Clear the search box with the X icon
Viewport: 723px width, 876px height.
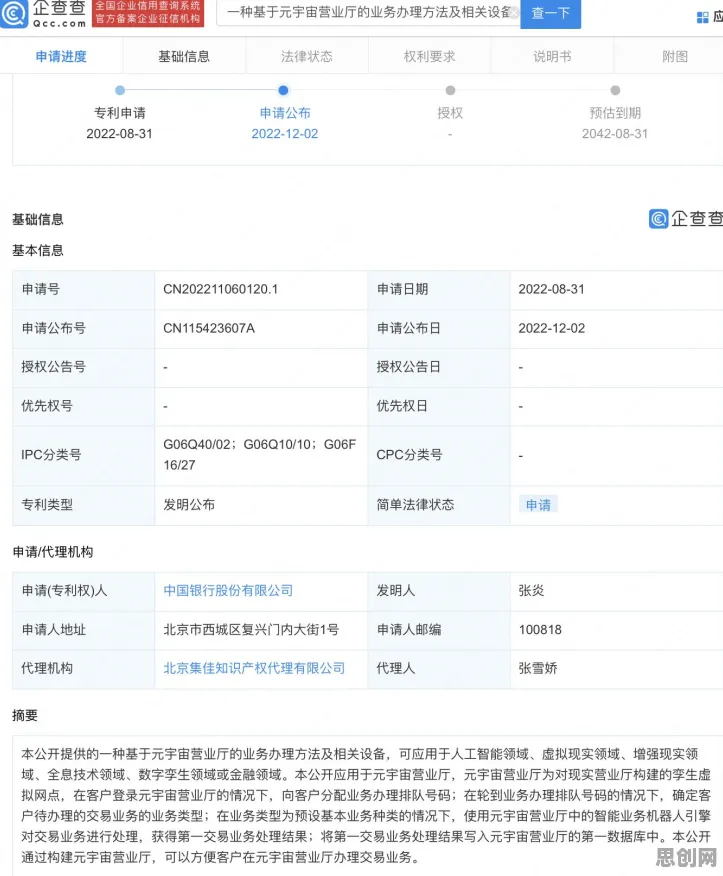[515, 13]
